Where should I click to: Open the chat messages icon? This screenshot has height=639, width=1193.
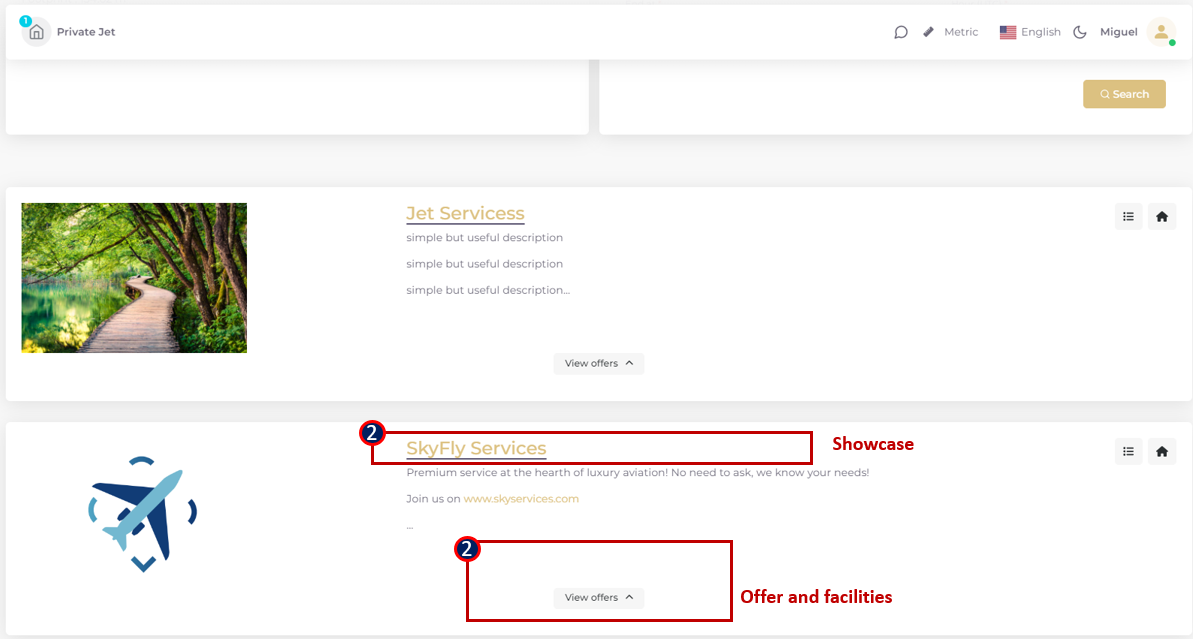(901, 32)
